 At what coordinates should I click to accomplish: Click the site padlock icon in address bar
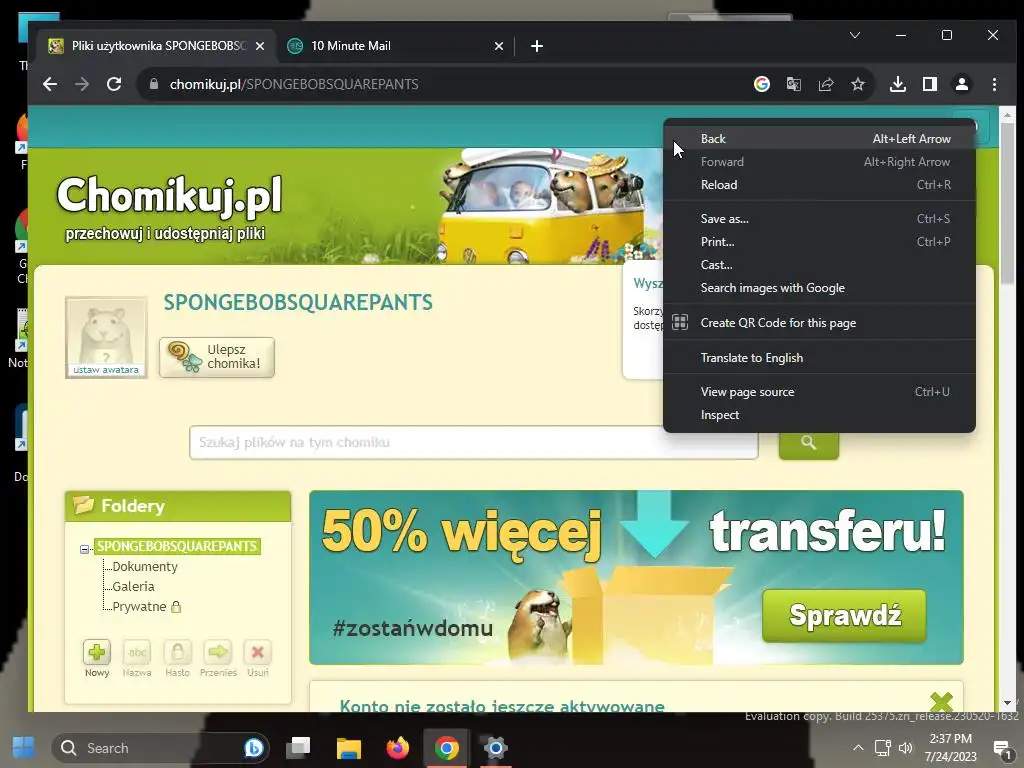click(x=154, y=84)
